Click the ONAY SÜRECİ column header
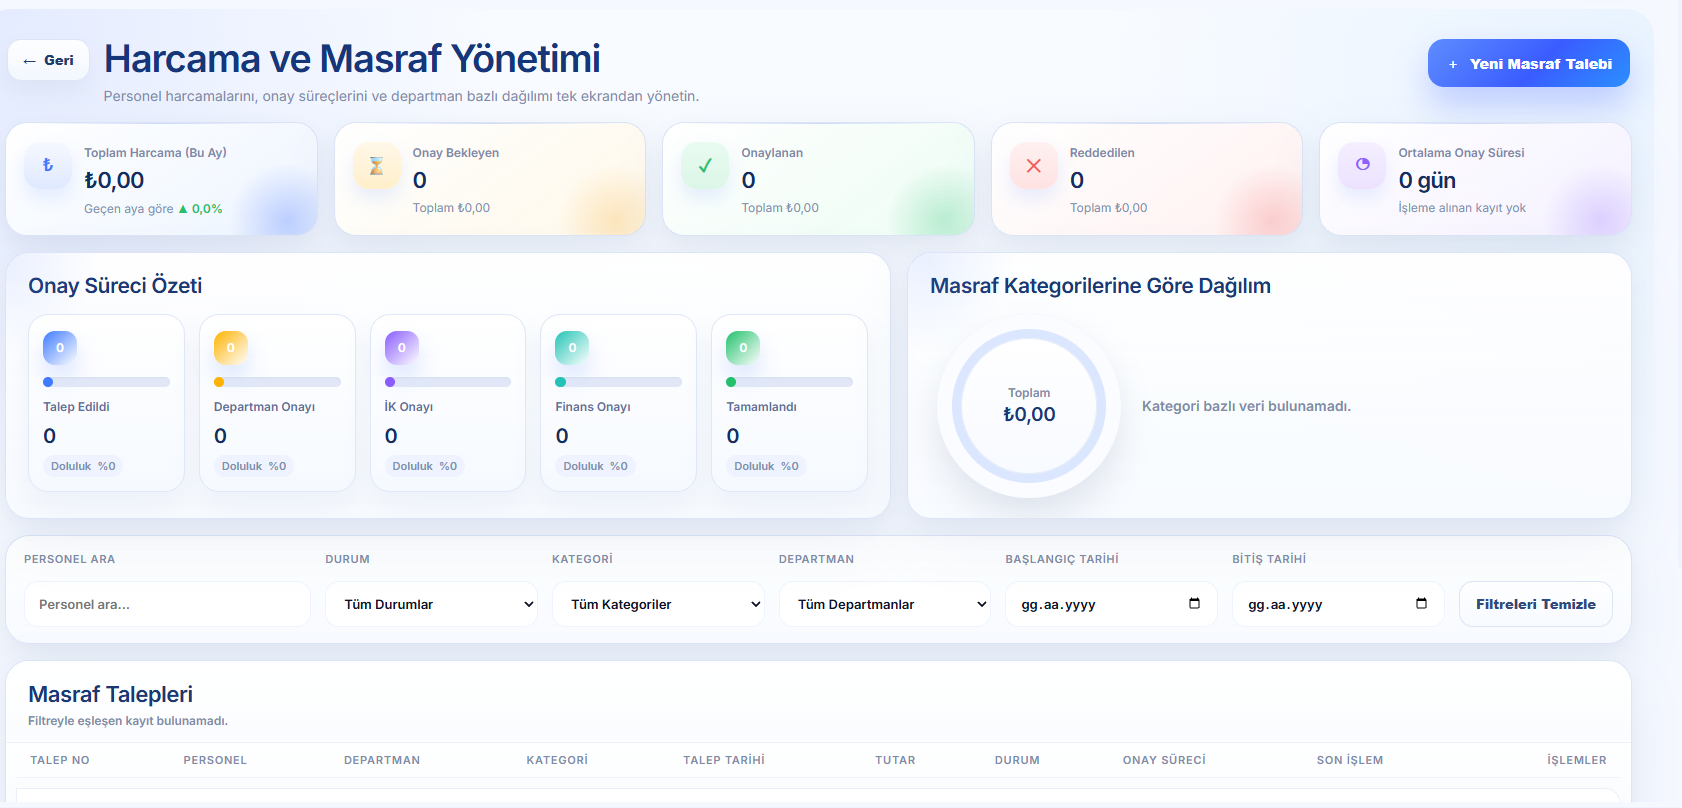This screenshot has width=1682, height=808. [1164, 760]
